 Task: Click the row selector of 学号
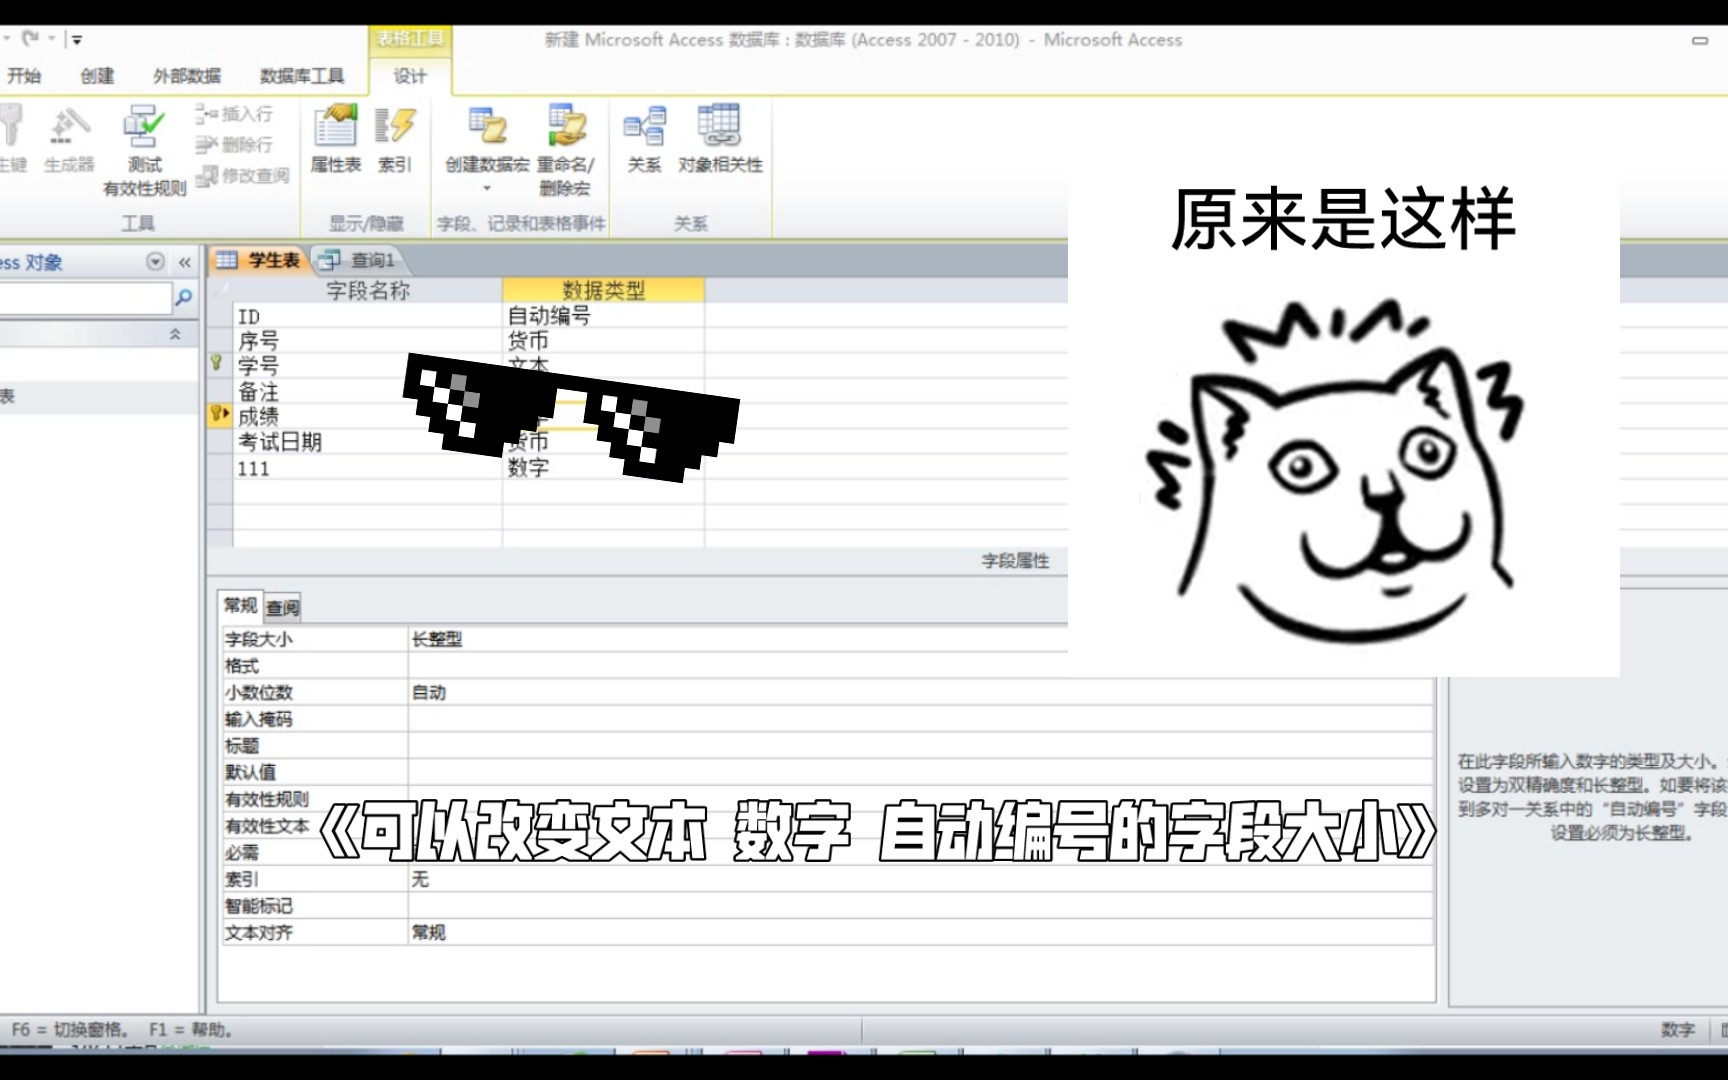pyautogui.click(x=219, y=366)
